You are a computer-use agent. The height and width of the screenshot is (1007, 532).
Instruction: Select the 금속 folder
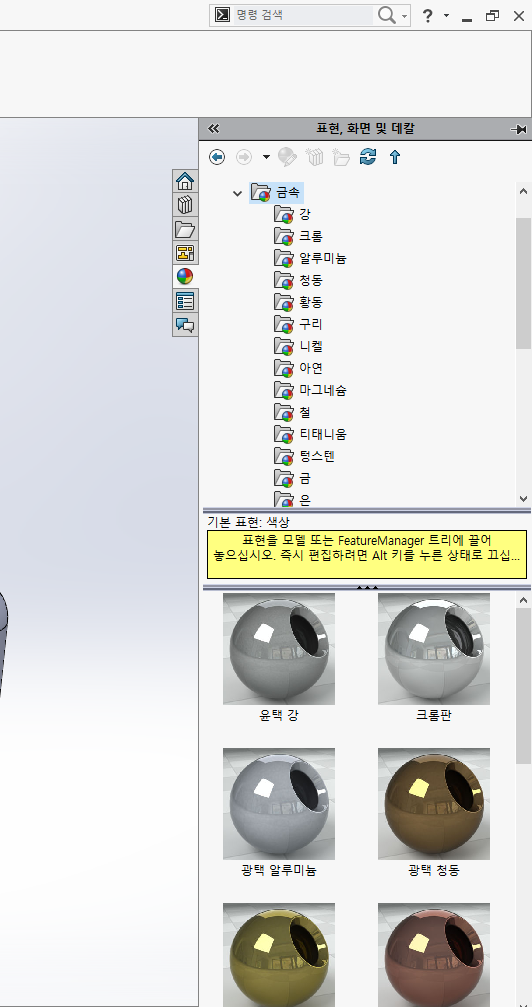[276, 192]
